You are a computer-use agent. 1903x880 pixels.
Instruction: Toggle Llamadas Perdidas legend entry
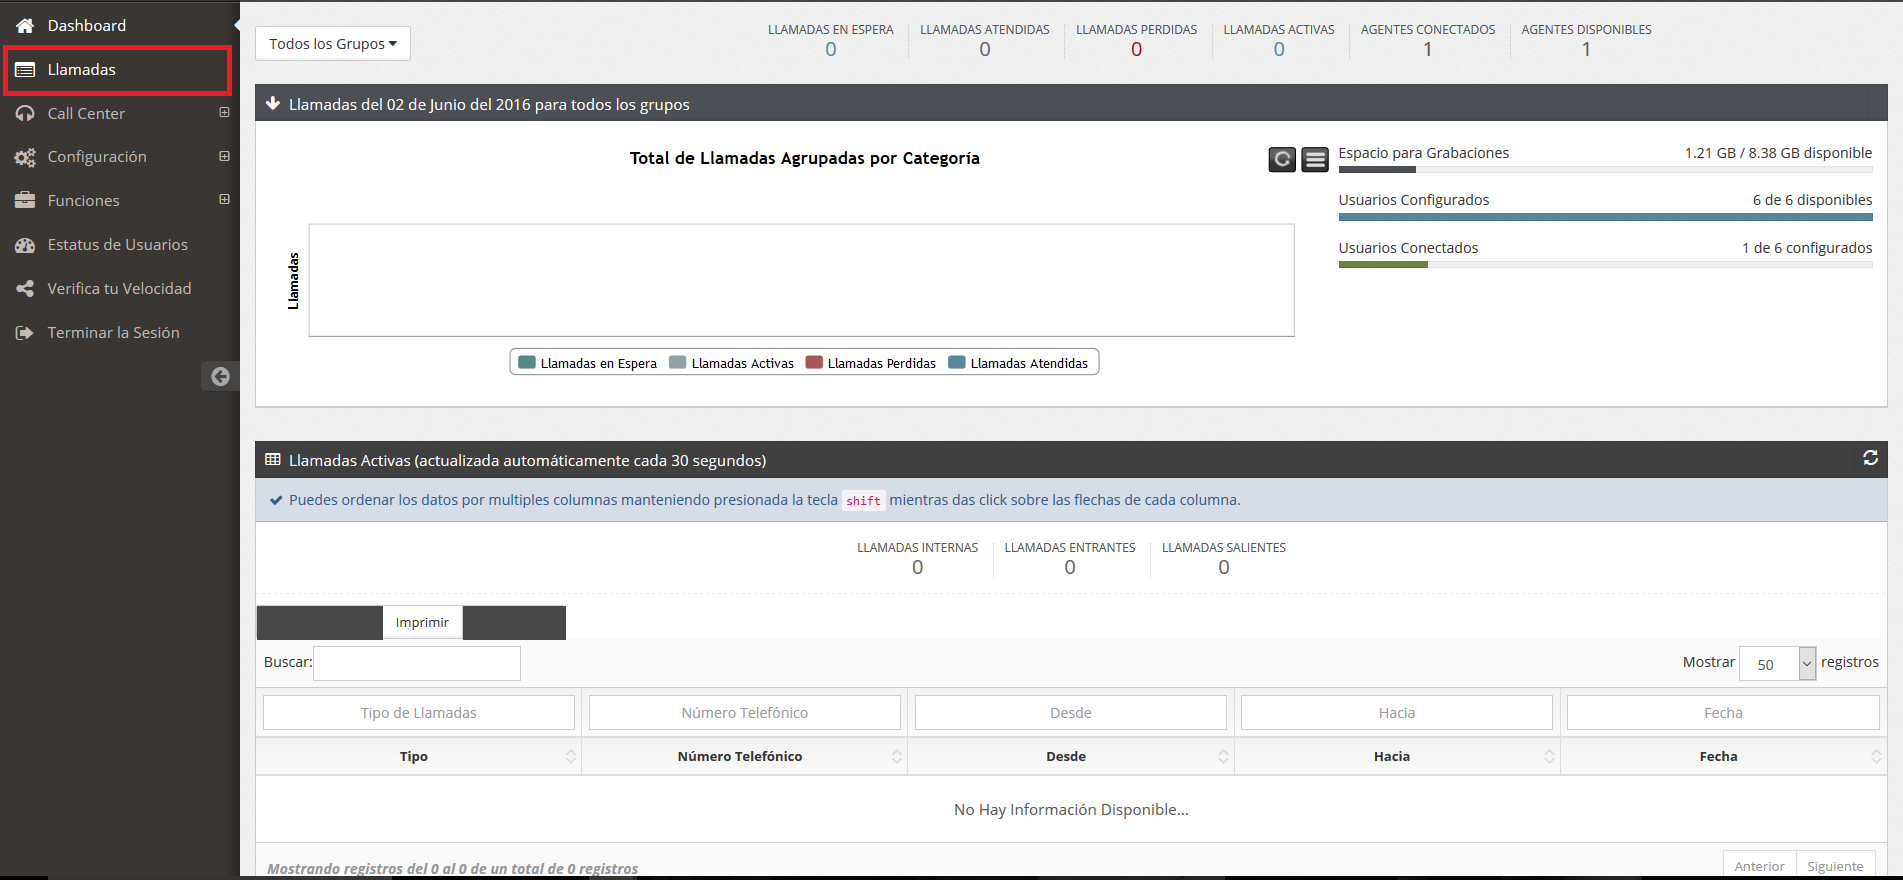871,363
